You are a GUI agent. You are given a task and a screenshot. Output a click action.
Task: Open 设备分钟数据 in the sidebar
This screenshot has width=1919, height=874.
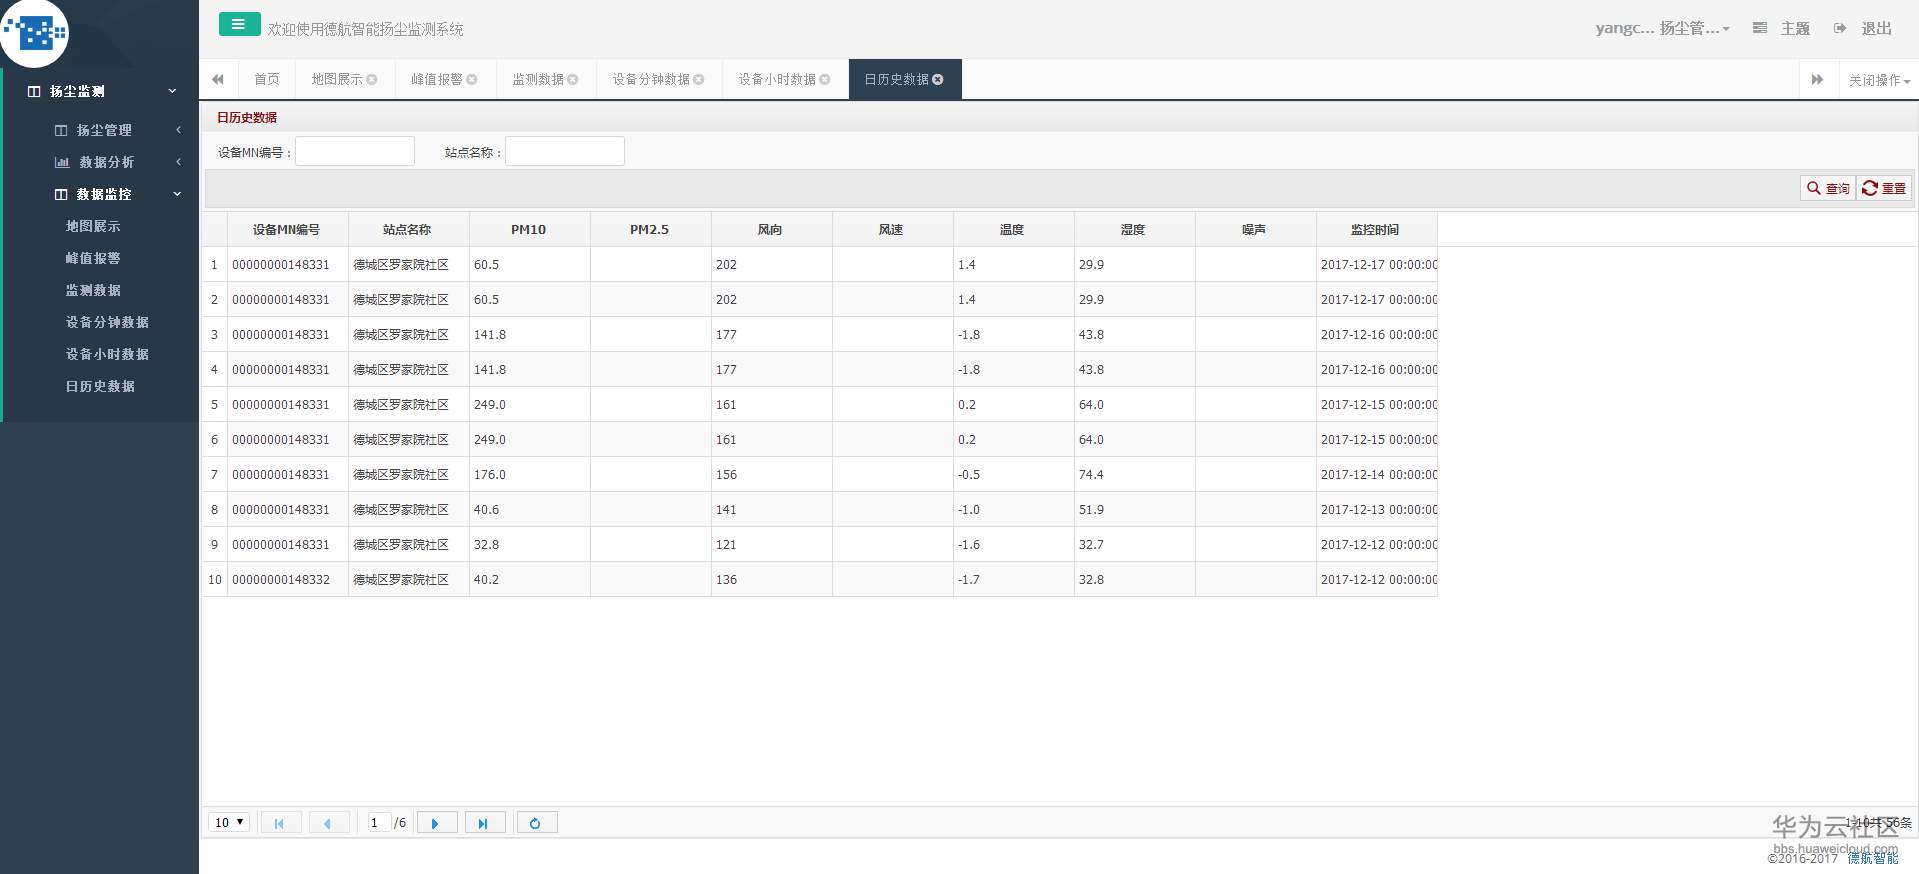pos(107,322)
